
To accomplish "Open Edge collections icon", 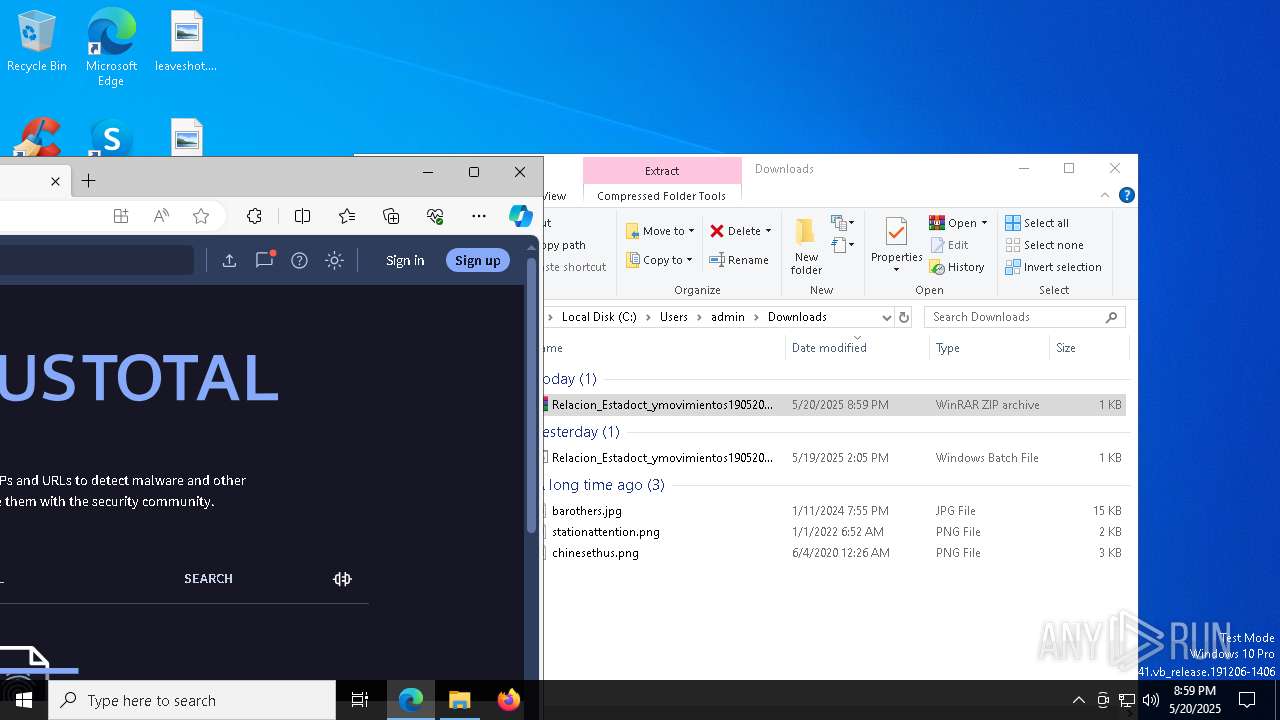I will 391,216.
